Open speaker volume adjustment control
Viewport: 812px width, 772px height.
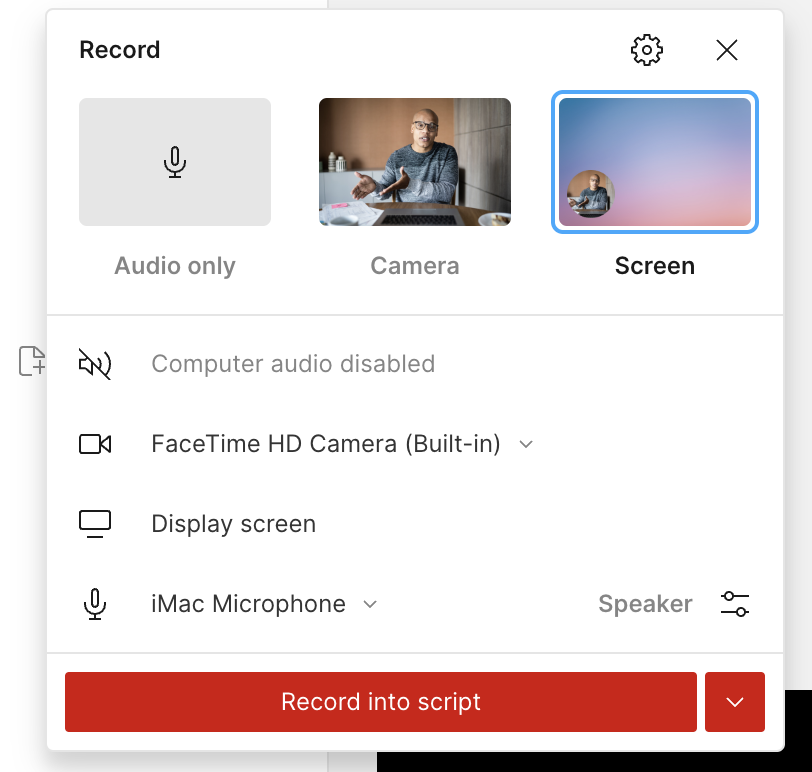[x=735, y=603]
